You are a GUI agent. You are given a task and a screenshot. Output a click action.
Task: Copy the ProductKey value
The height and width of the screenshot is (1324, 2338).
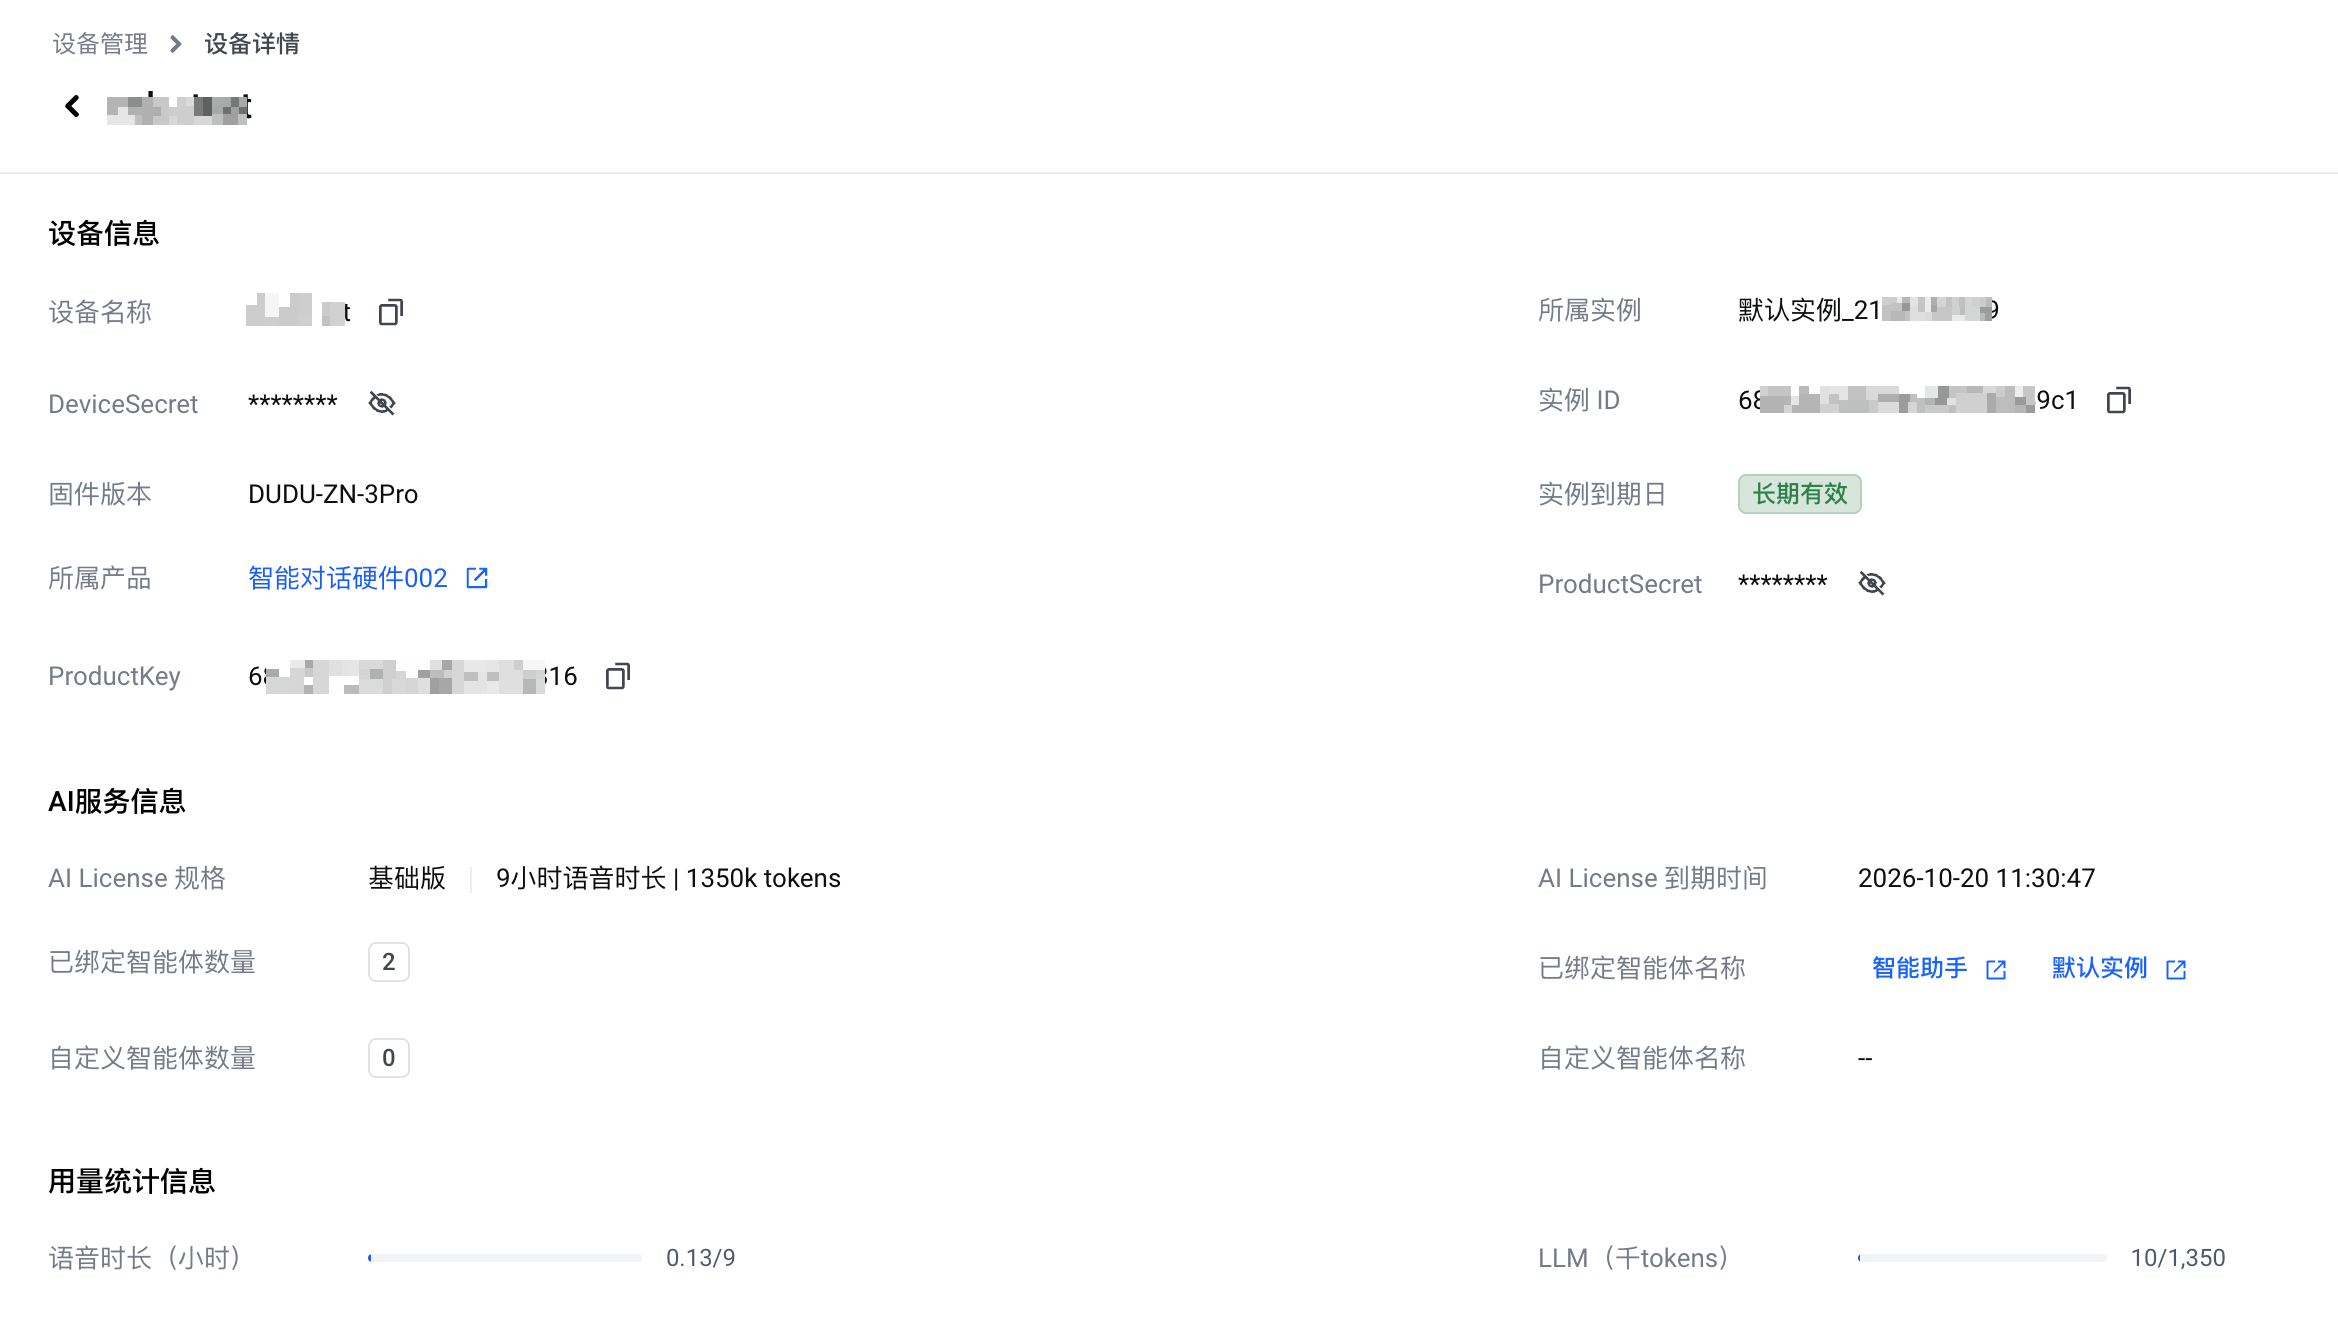pos(617,677)
